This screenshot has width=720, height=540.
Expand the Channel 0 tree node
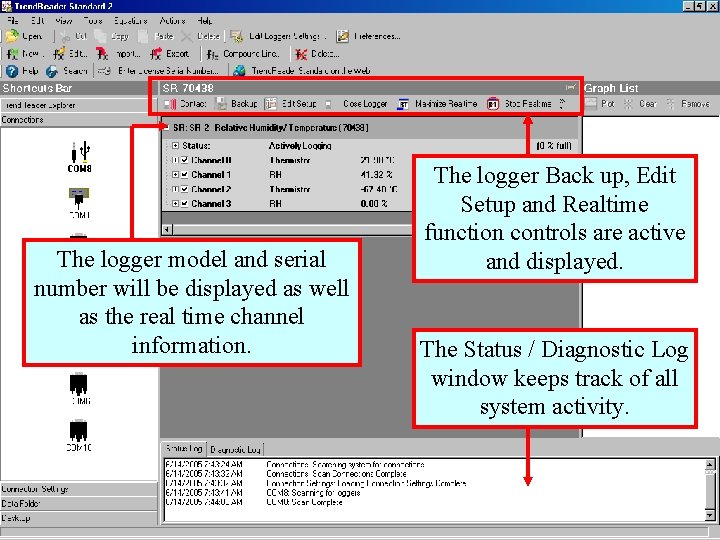(175, 160)
